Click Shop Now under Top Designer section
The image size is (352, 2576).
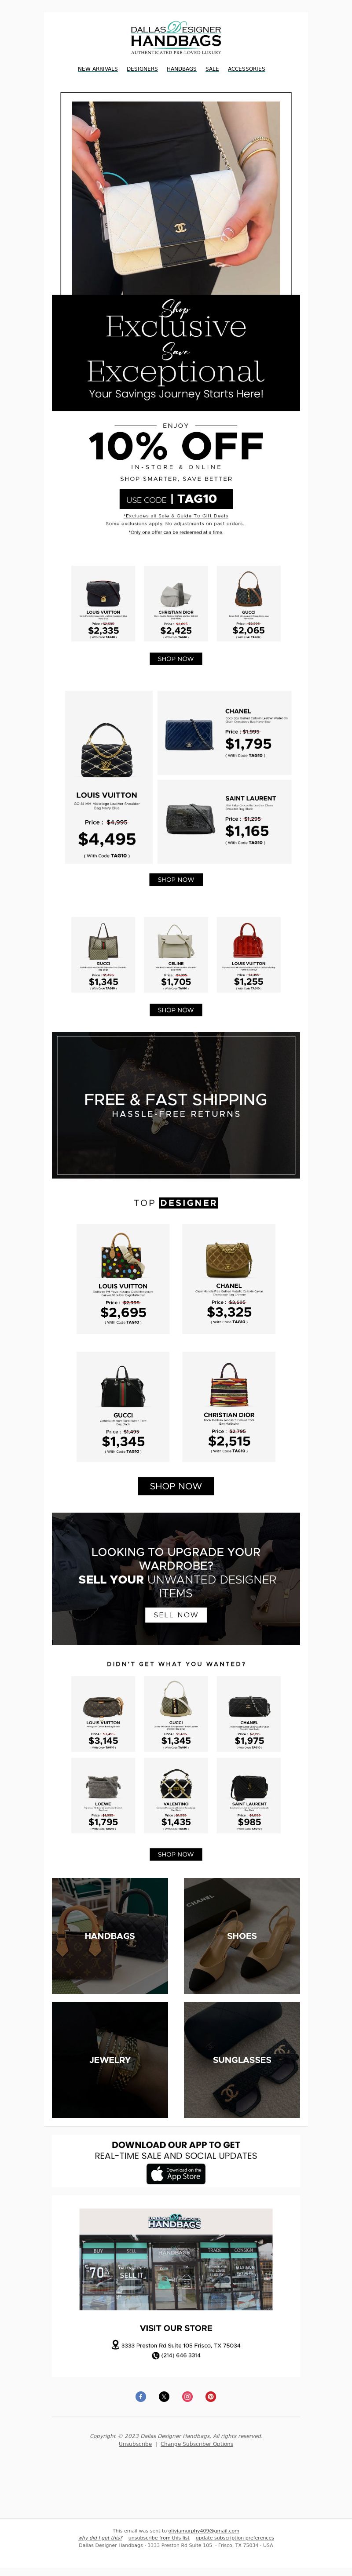(x=176, y=1486)
